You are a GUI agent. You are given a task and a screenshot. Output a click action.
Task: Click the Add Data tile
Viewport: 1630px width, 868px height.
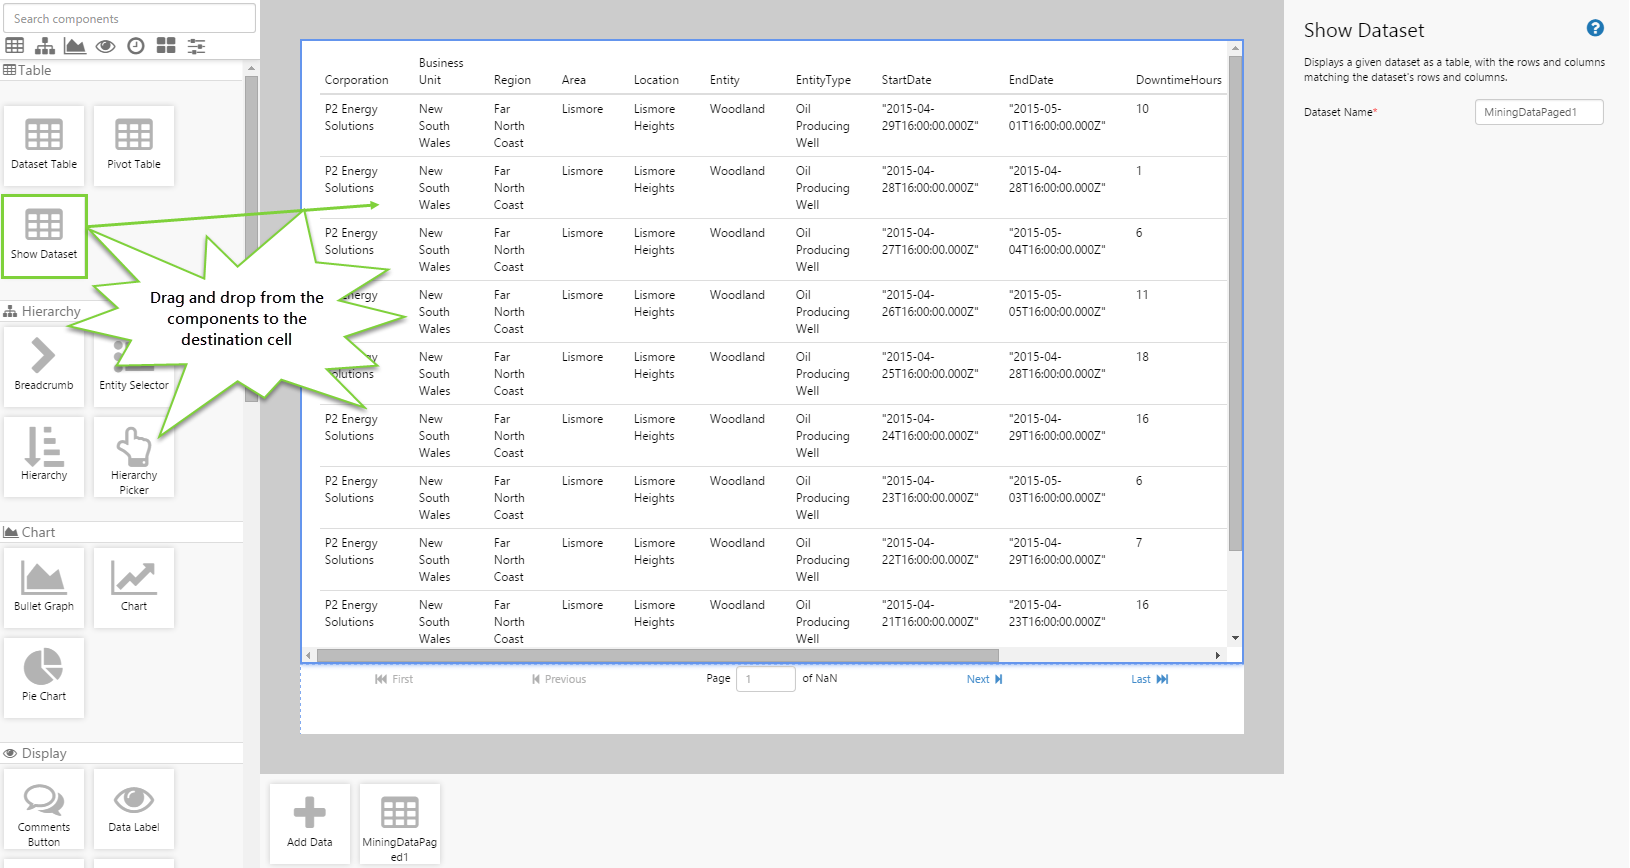(310, 823)
